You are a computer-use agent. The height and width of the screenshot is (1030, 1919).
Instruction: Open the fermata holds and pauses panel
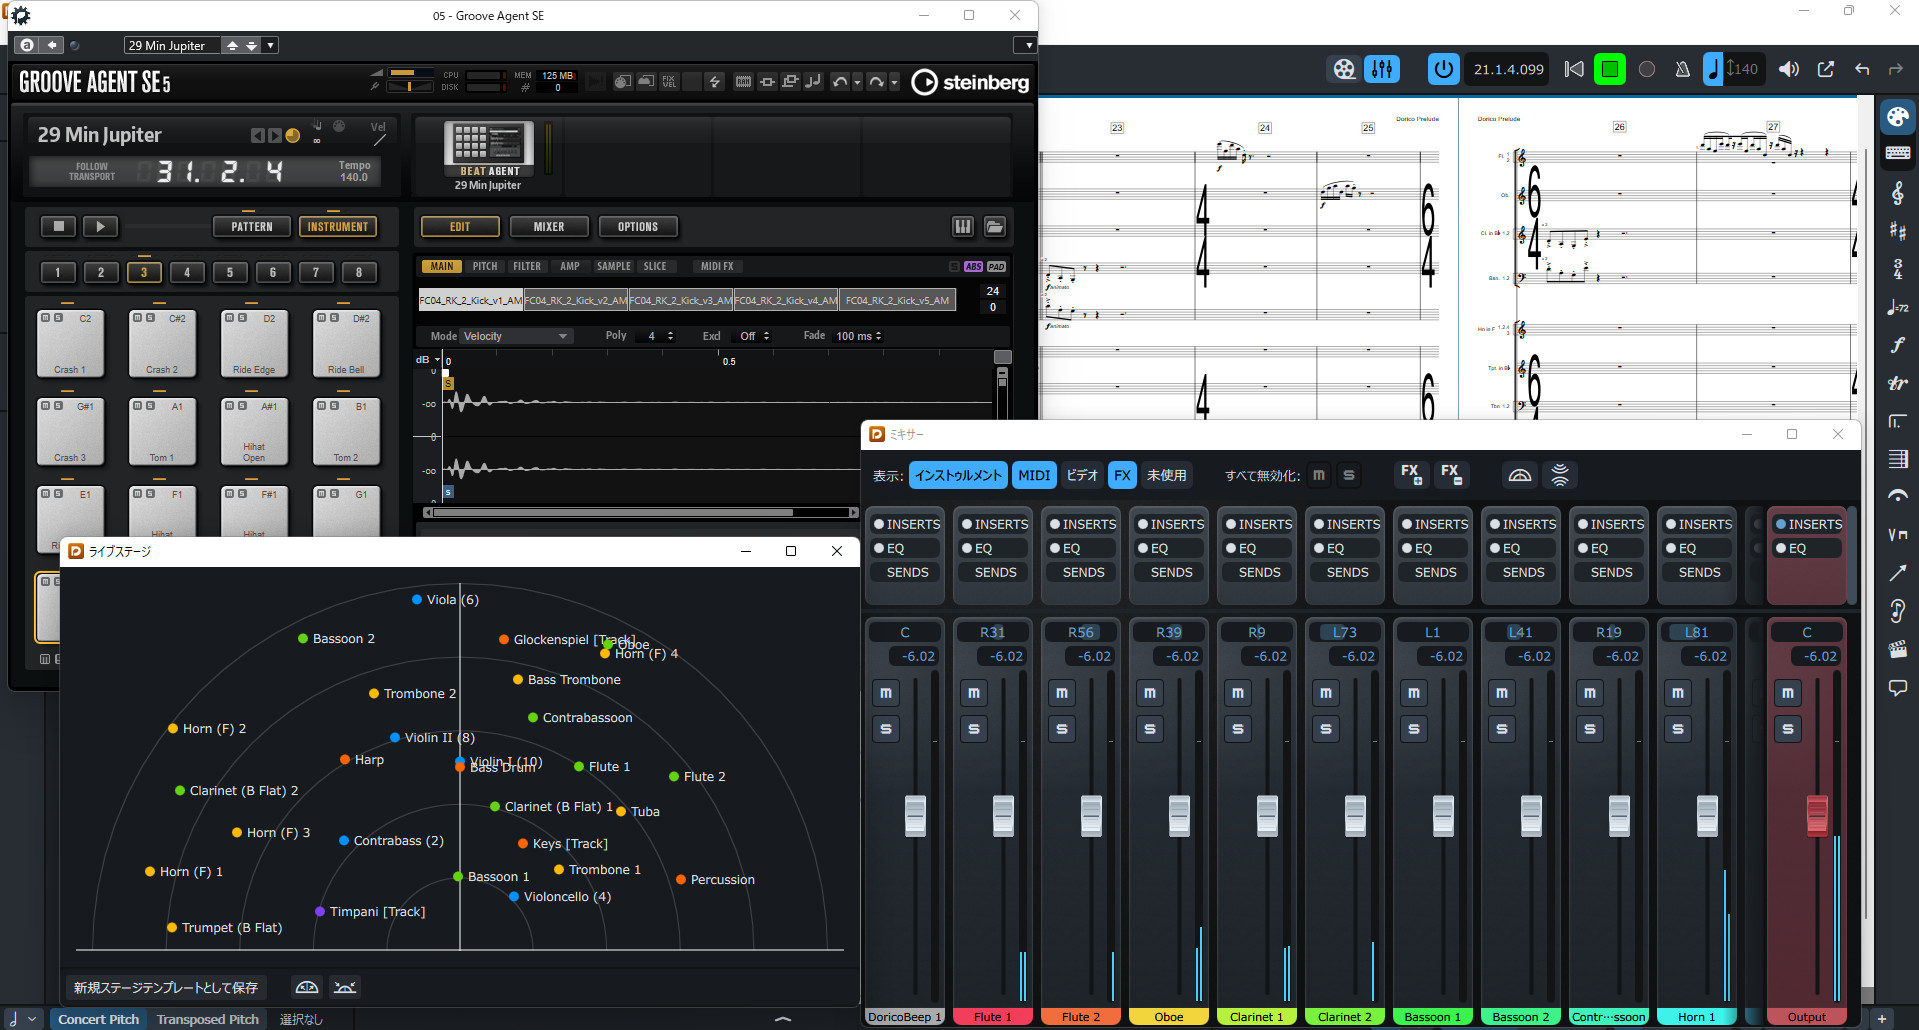click(x=1897, y=496)
